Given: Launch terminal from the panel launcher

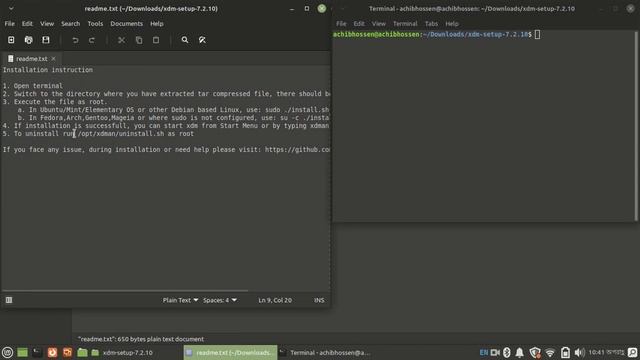Looking at the screenshot, I should 37,352.
